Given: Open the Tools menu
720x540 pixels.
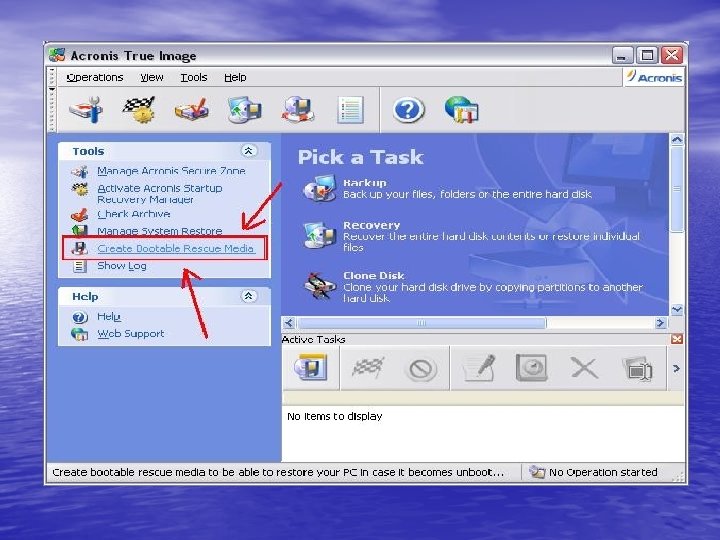Looking at the screenshot, I should [x=193, y=78].
